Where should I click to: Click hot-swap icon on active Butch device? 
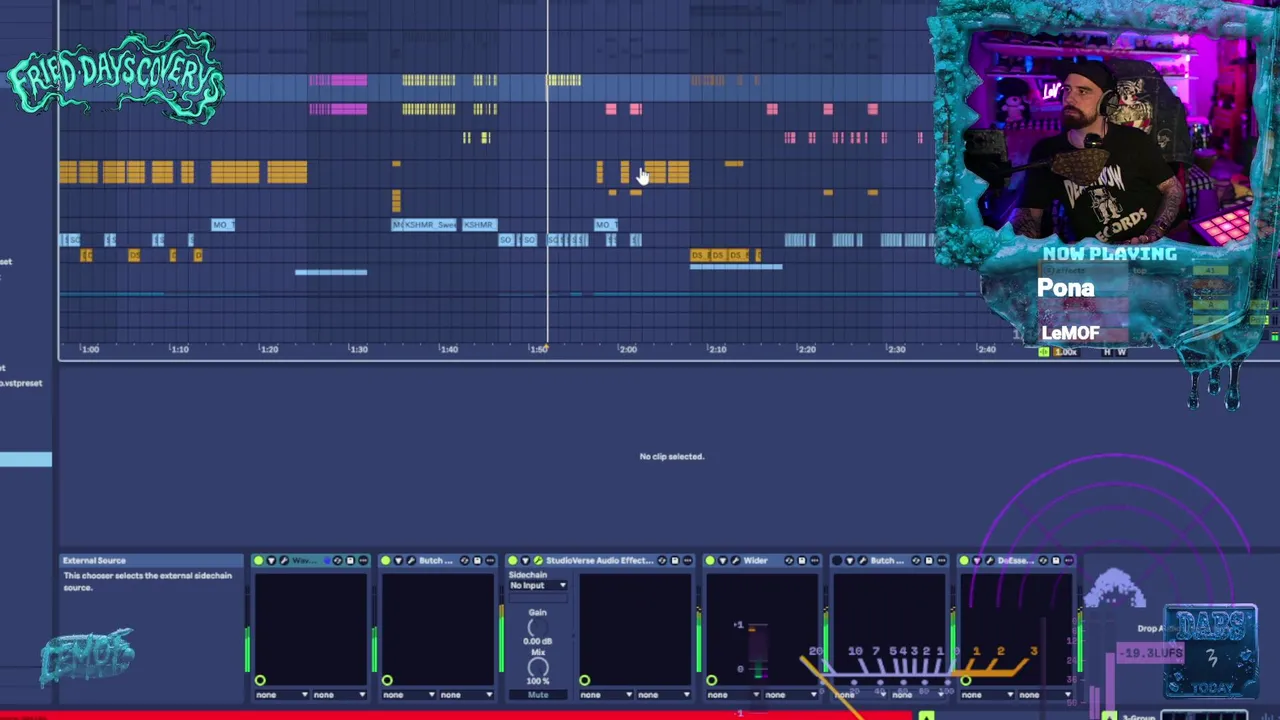pyautogui.click(x=464, y=561)
